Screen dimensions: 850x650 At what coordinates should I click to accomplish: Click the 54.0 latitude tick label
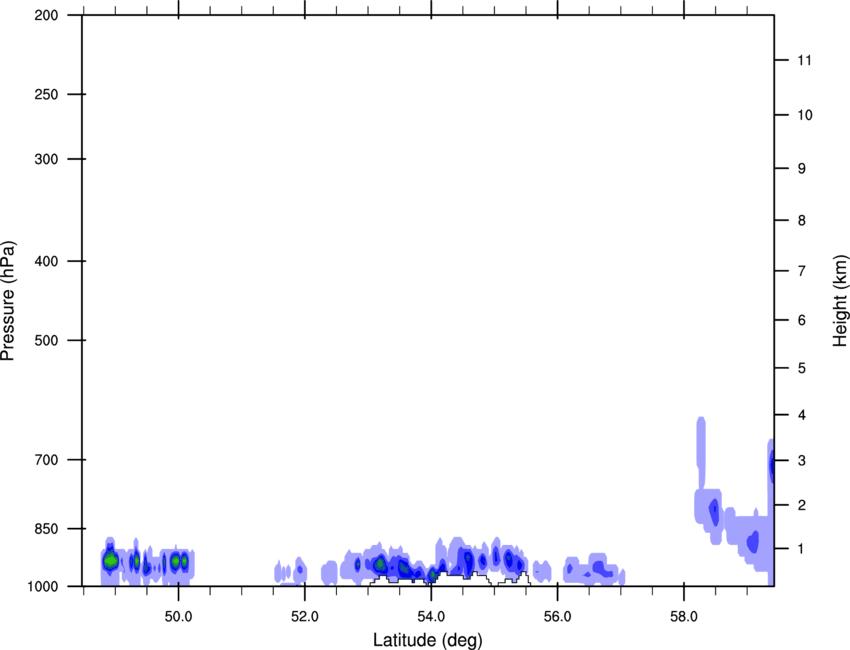(x=431, y=617)
